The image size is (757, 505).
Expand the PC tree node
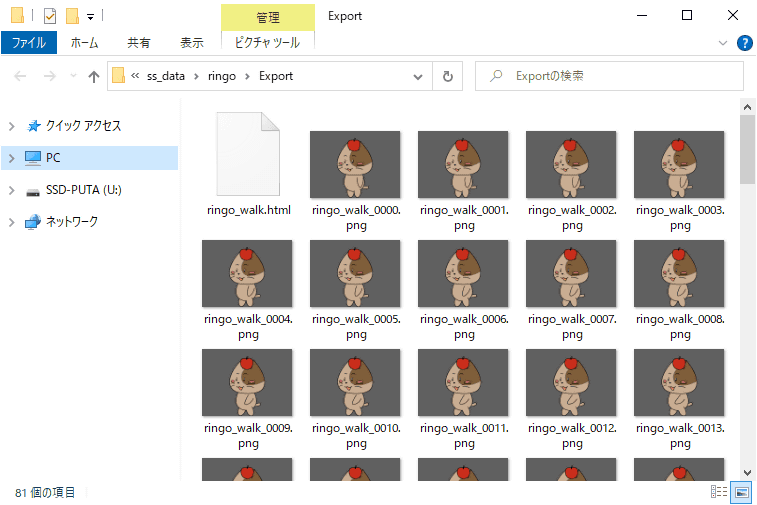pyautogui.click(x=12, y=158)
